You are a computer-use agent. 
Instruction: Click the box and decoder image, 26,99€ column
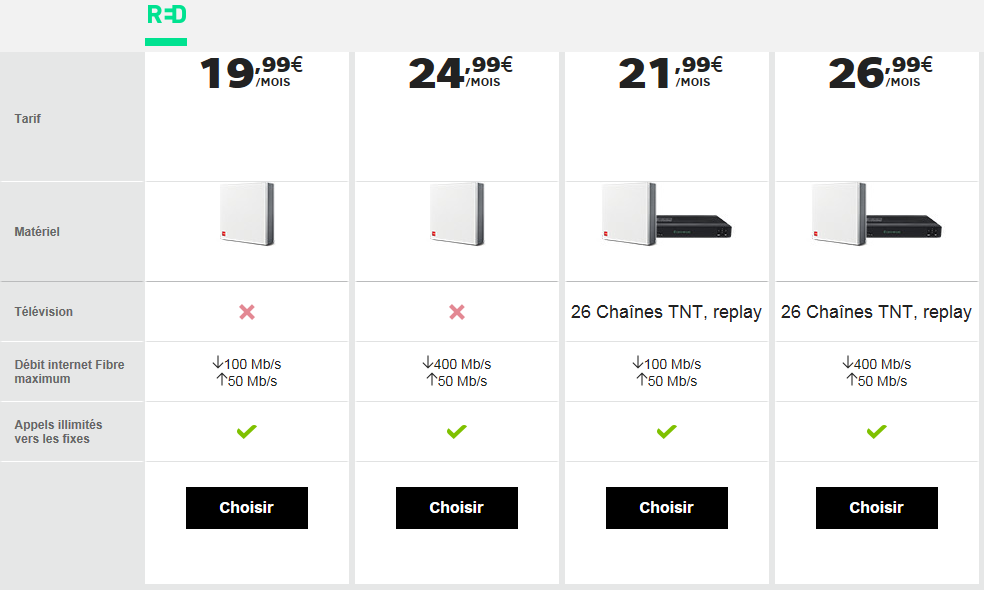(x=877, y=215)
